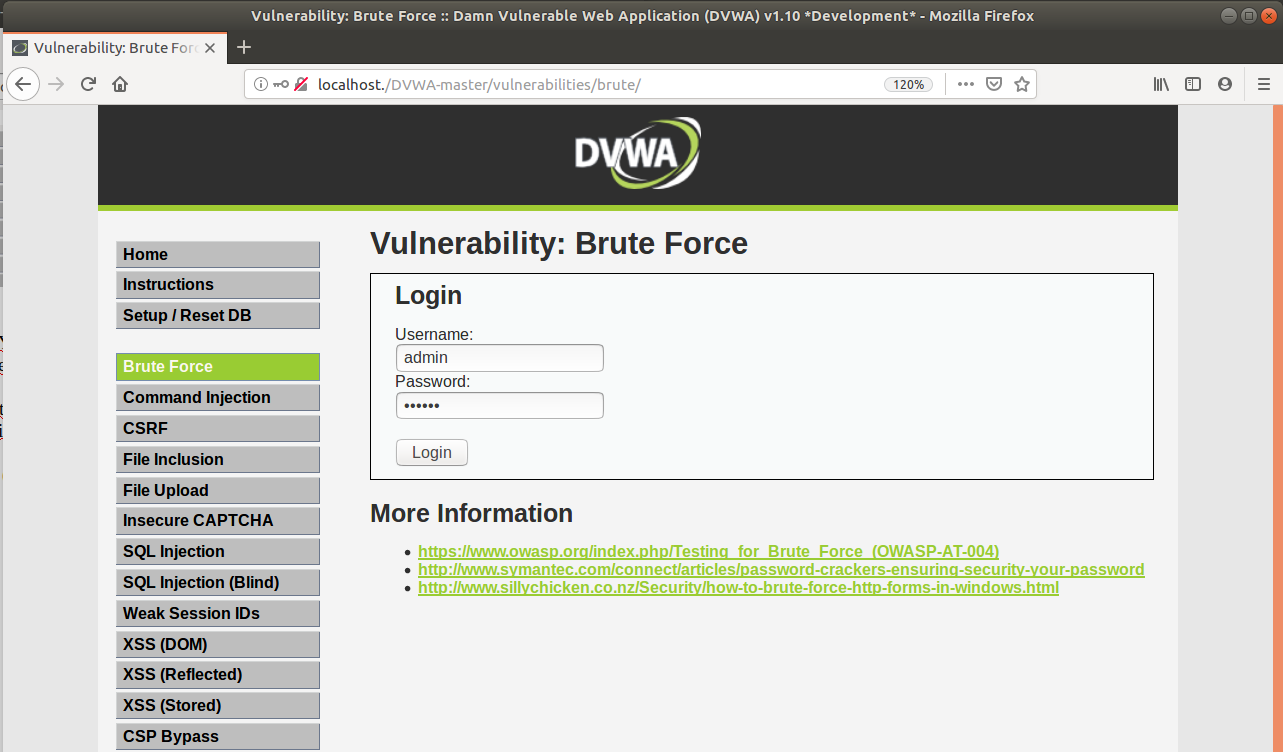
Task: Click the 'Vulnerability: Brute Force' page heading
Action: coord(559,244)
